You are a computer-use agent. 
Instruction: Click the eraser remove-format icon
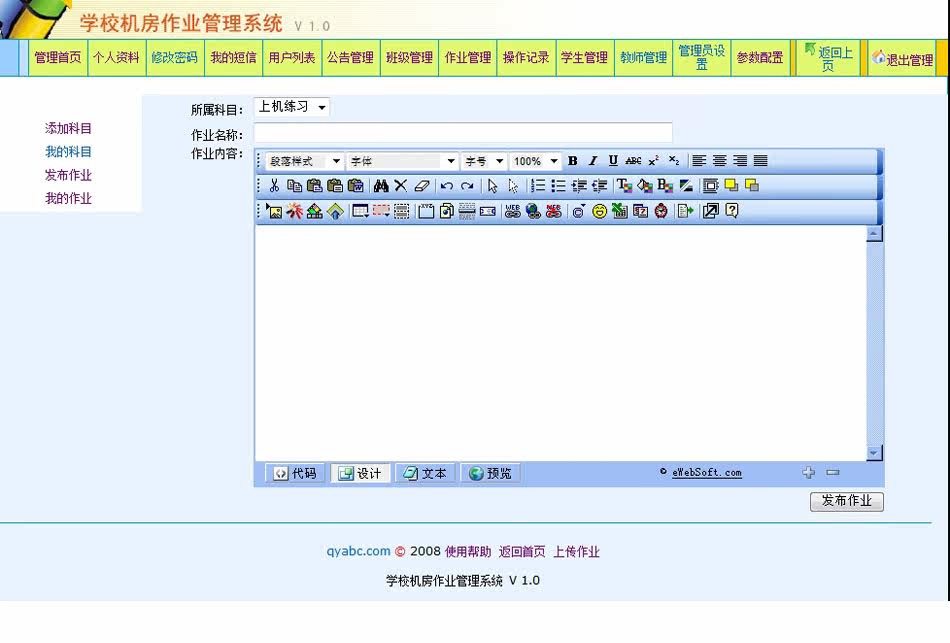coord(422,185)
